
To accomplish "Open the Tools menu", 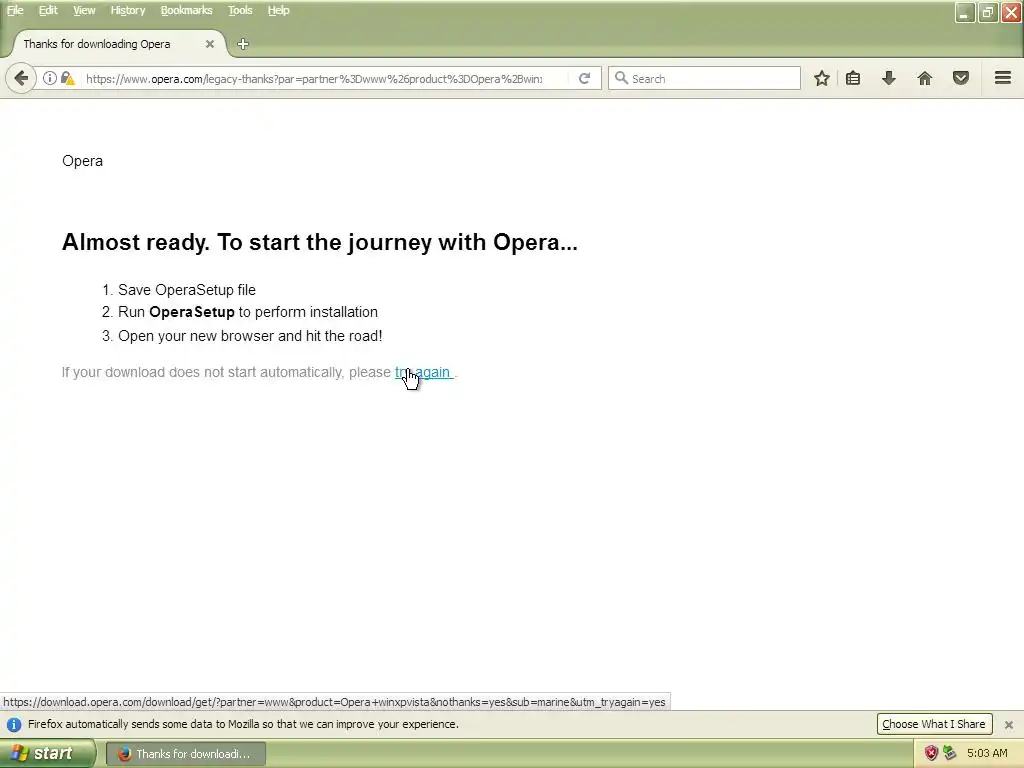I will [x=240, y=10].
